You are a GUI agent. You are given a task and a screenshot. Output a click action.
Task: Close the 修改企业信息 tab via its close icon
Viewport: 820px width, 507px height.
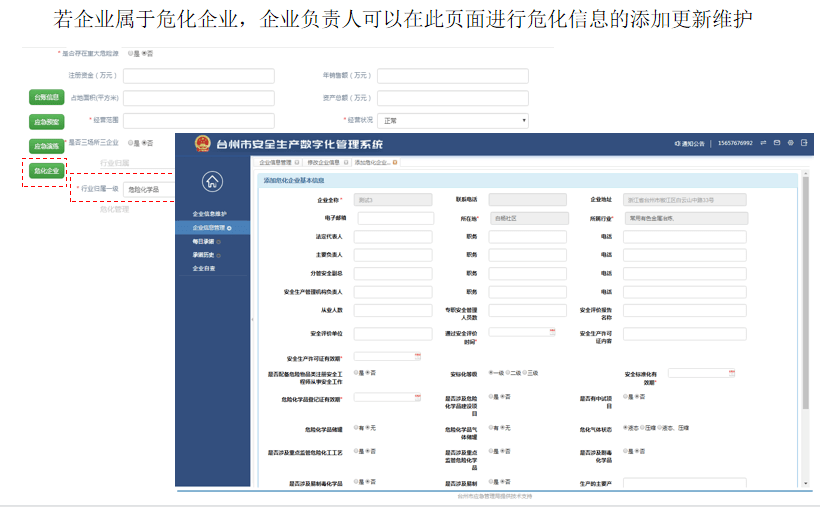coord(346,162)
